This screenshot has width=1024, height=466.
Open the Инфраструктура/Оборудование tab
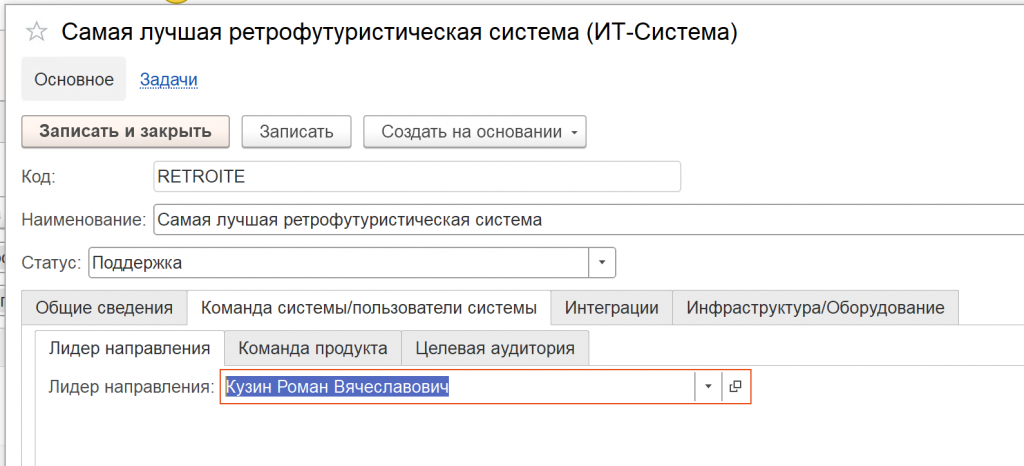[x=815, y=308]
